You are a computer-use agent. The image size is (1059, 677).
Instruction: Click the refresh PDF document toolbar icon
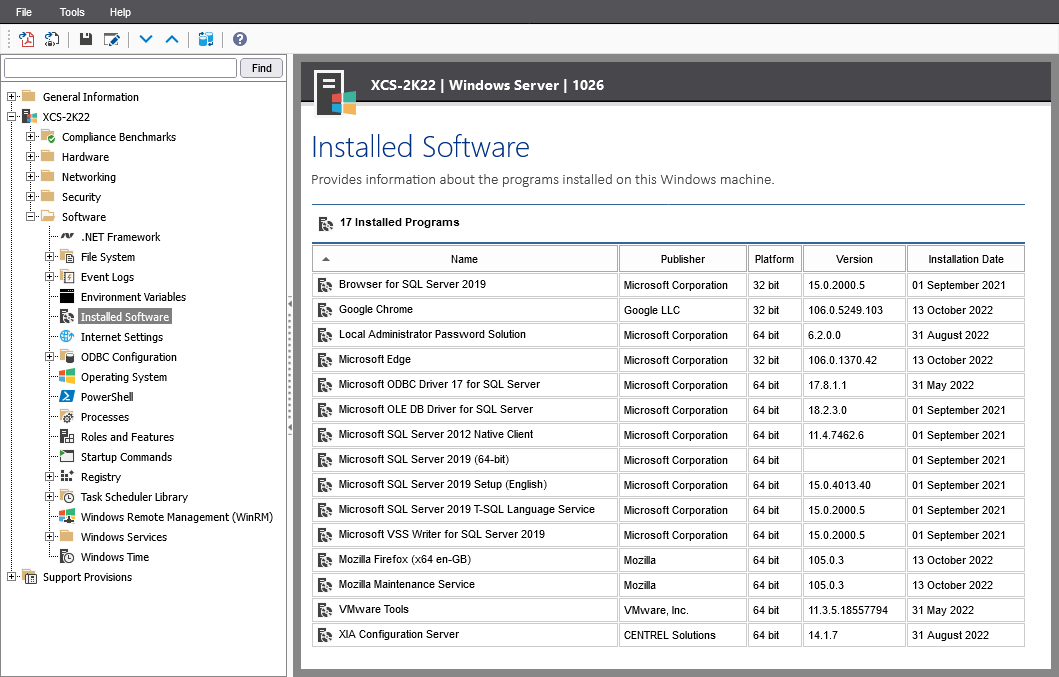pyautogui.click(x=52, y=39)
